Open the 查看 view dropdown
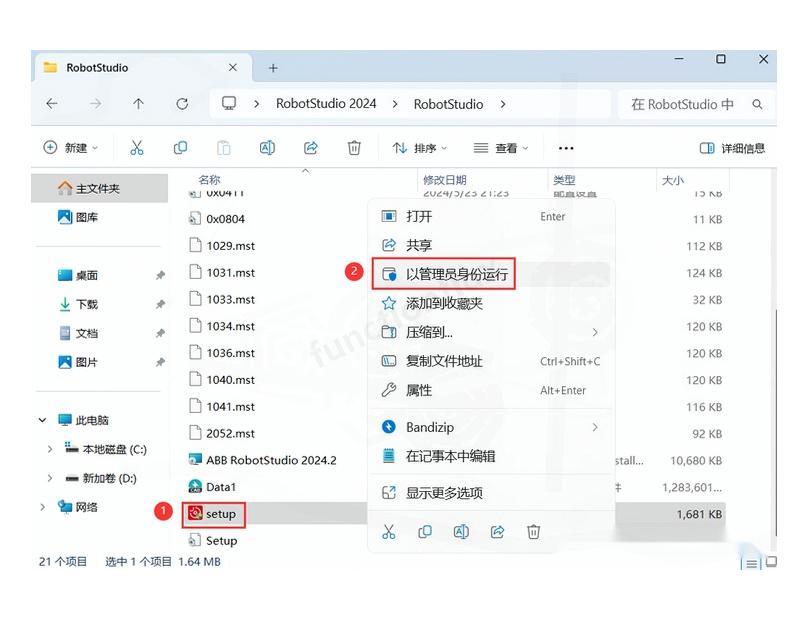 (x=501, y=148)
